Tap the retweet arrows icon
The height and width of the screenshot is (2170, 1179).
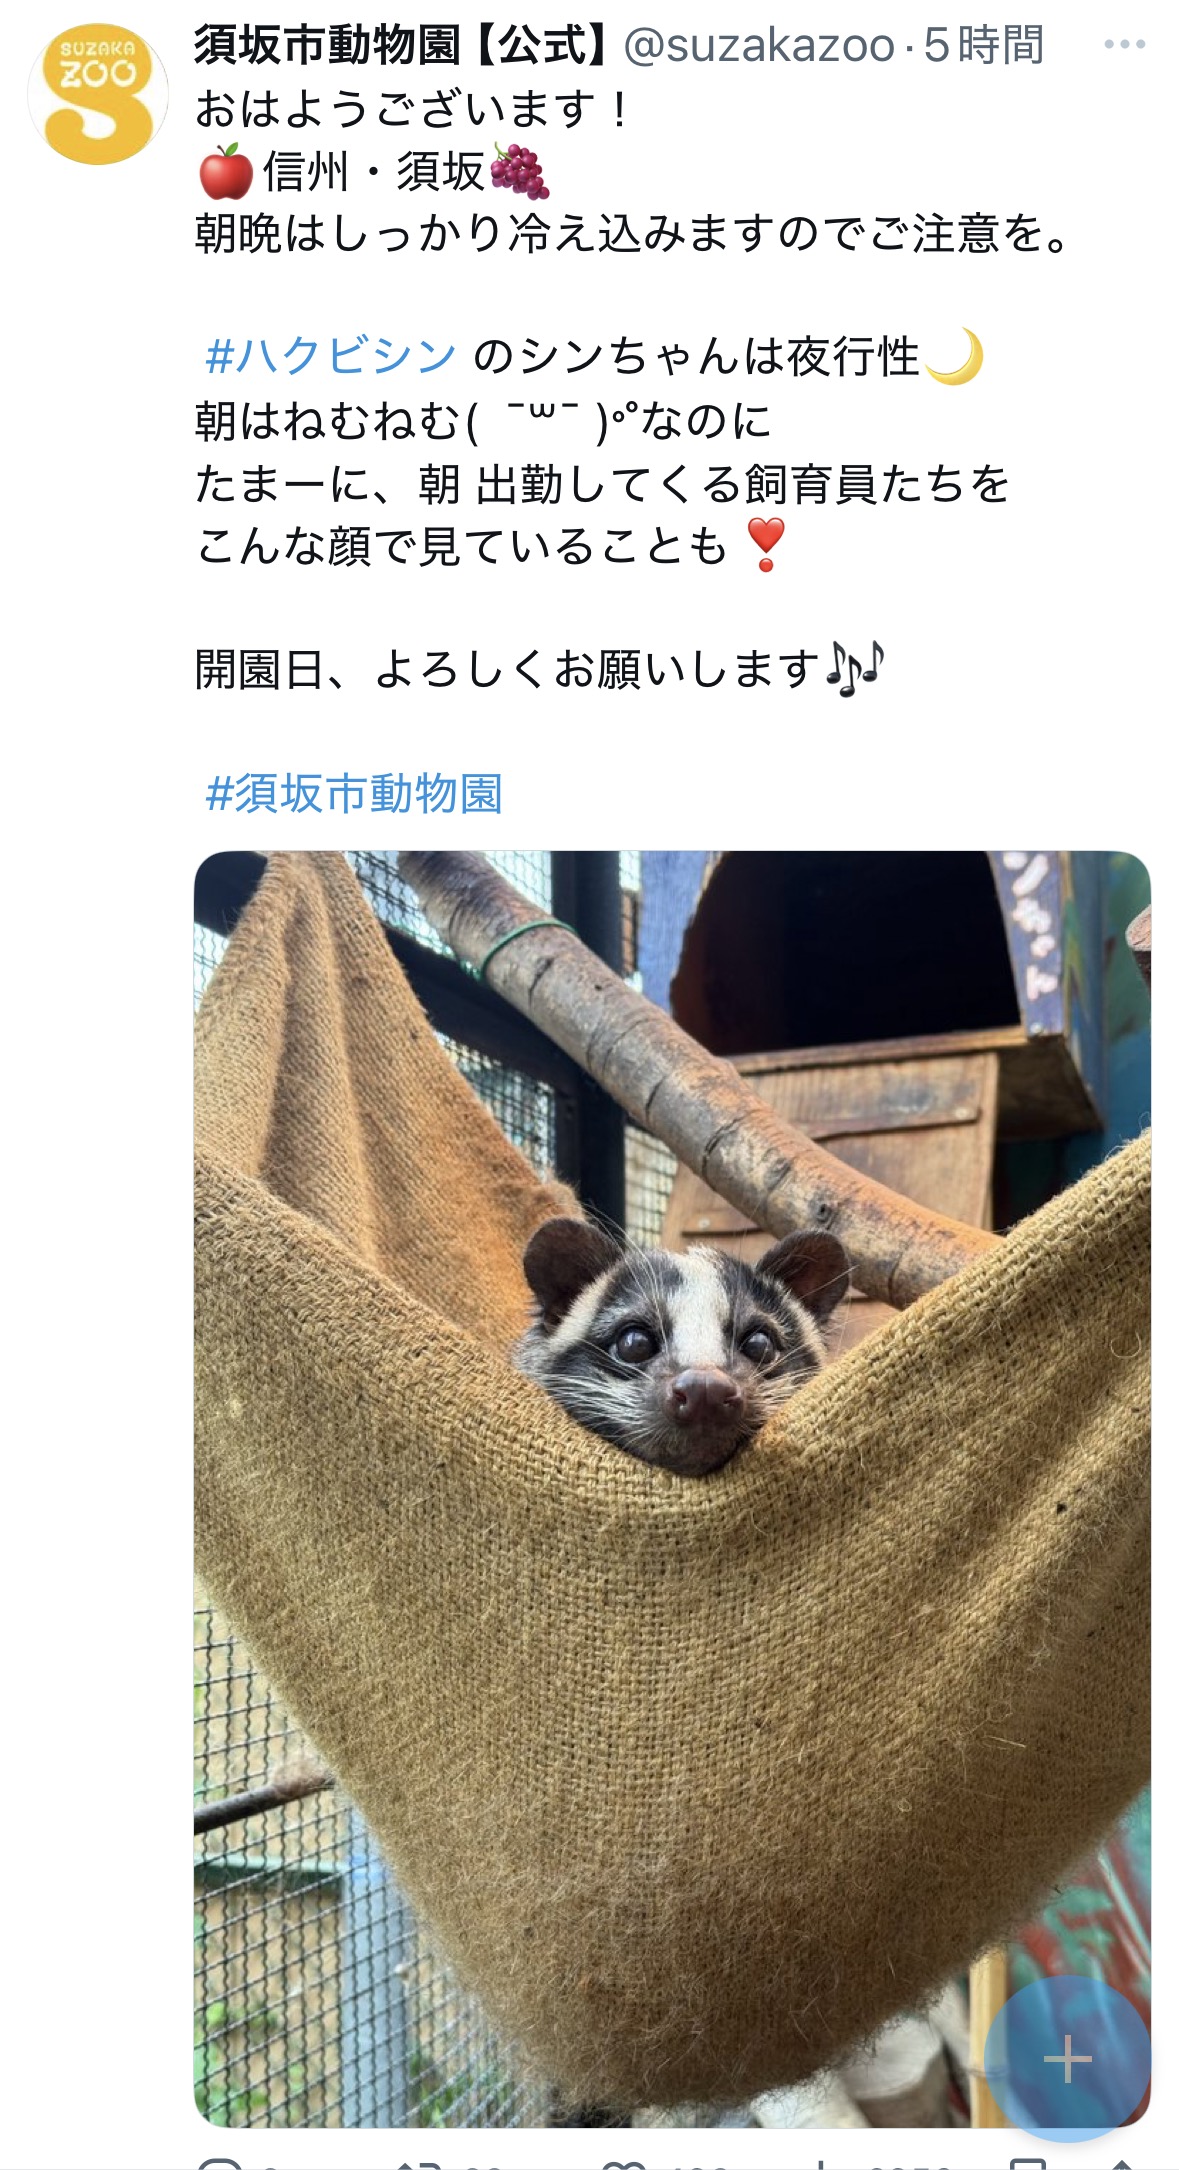click(x=418, y=2164)
